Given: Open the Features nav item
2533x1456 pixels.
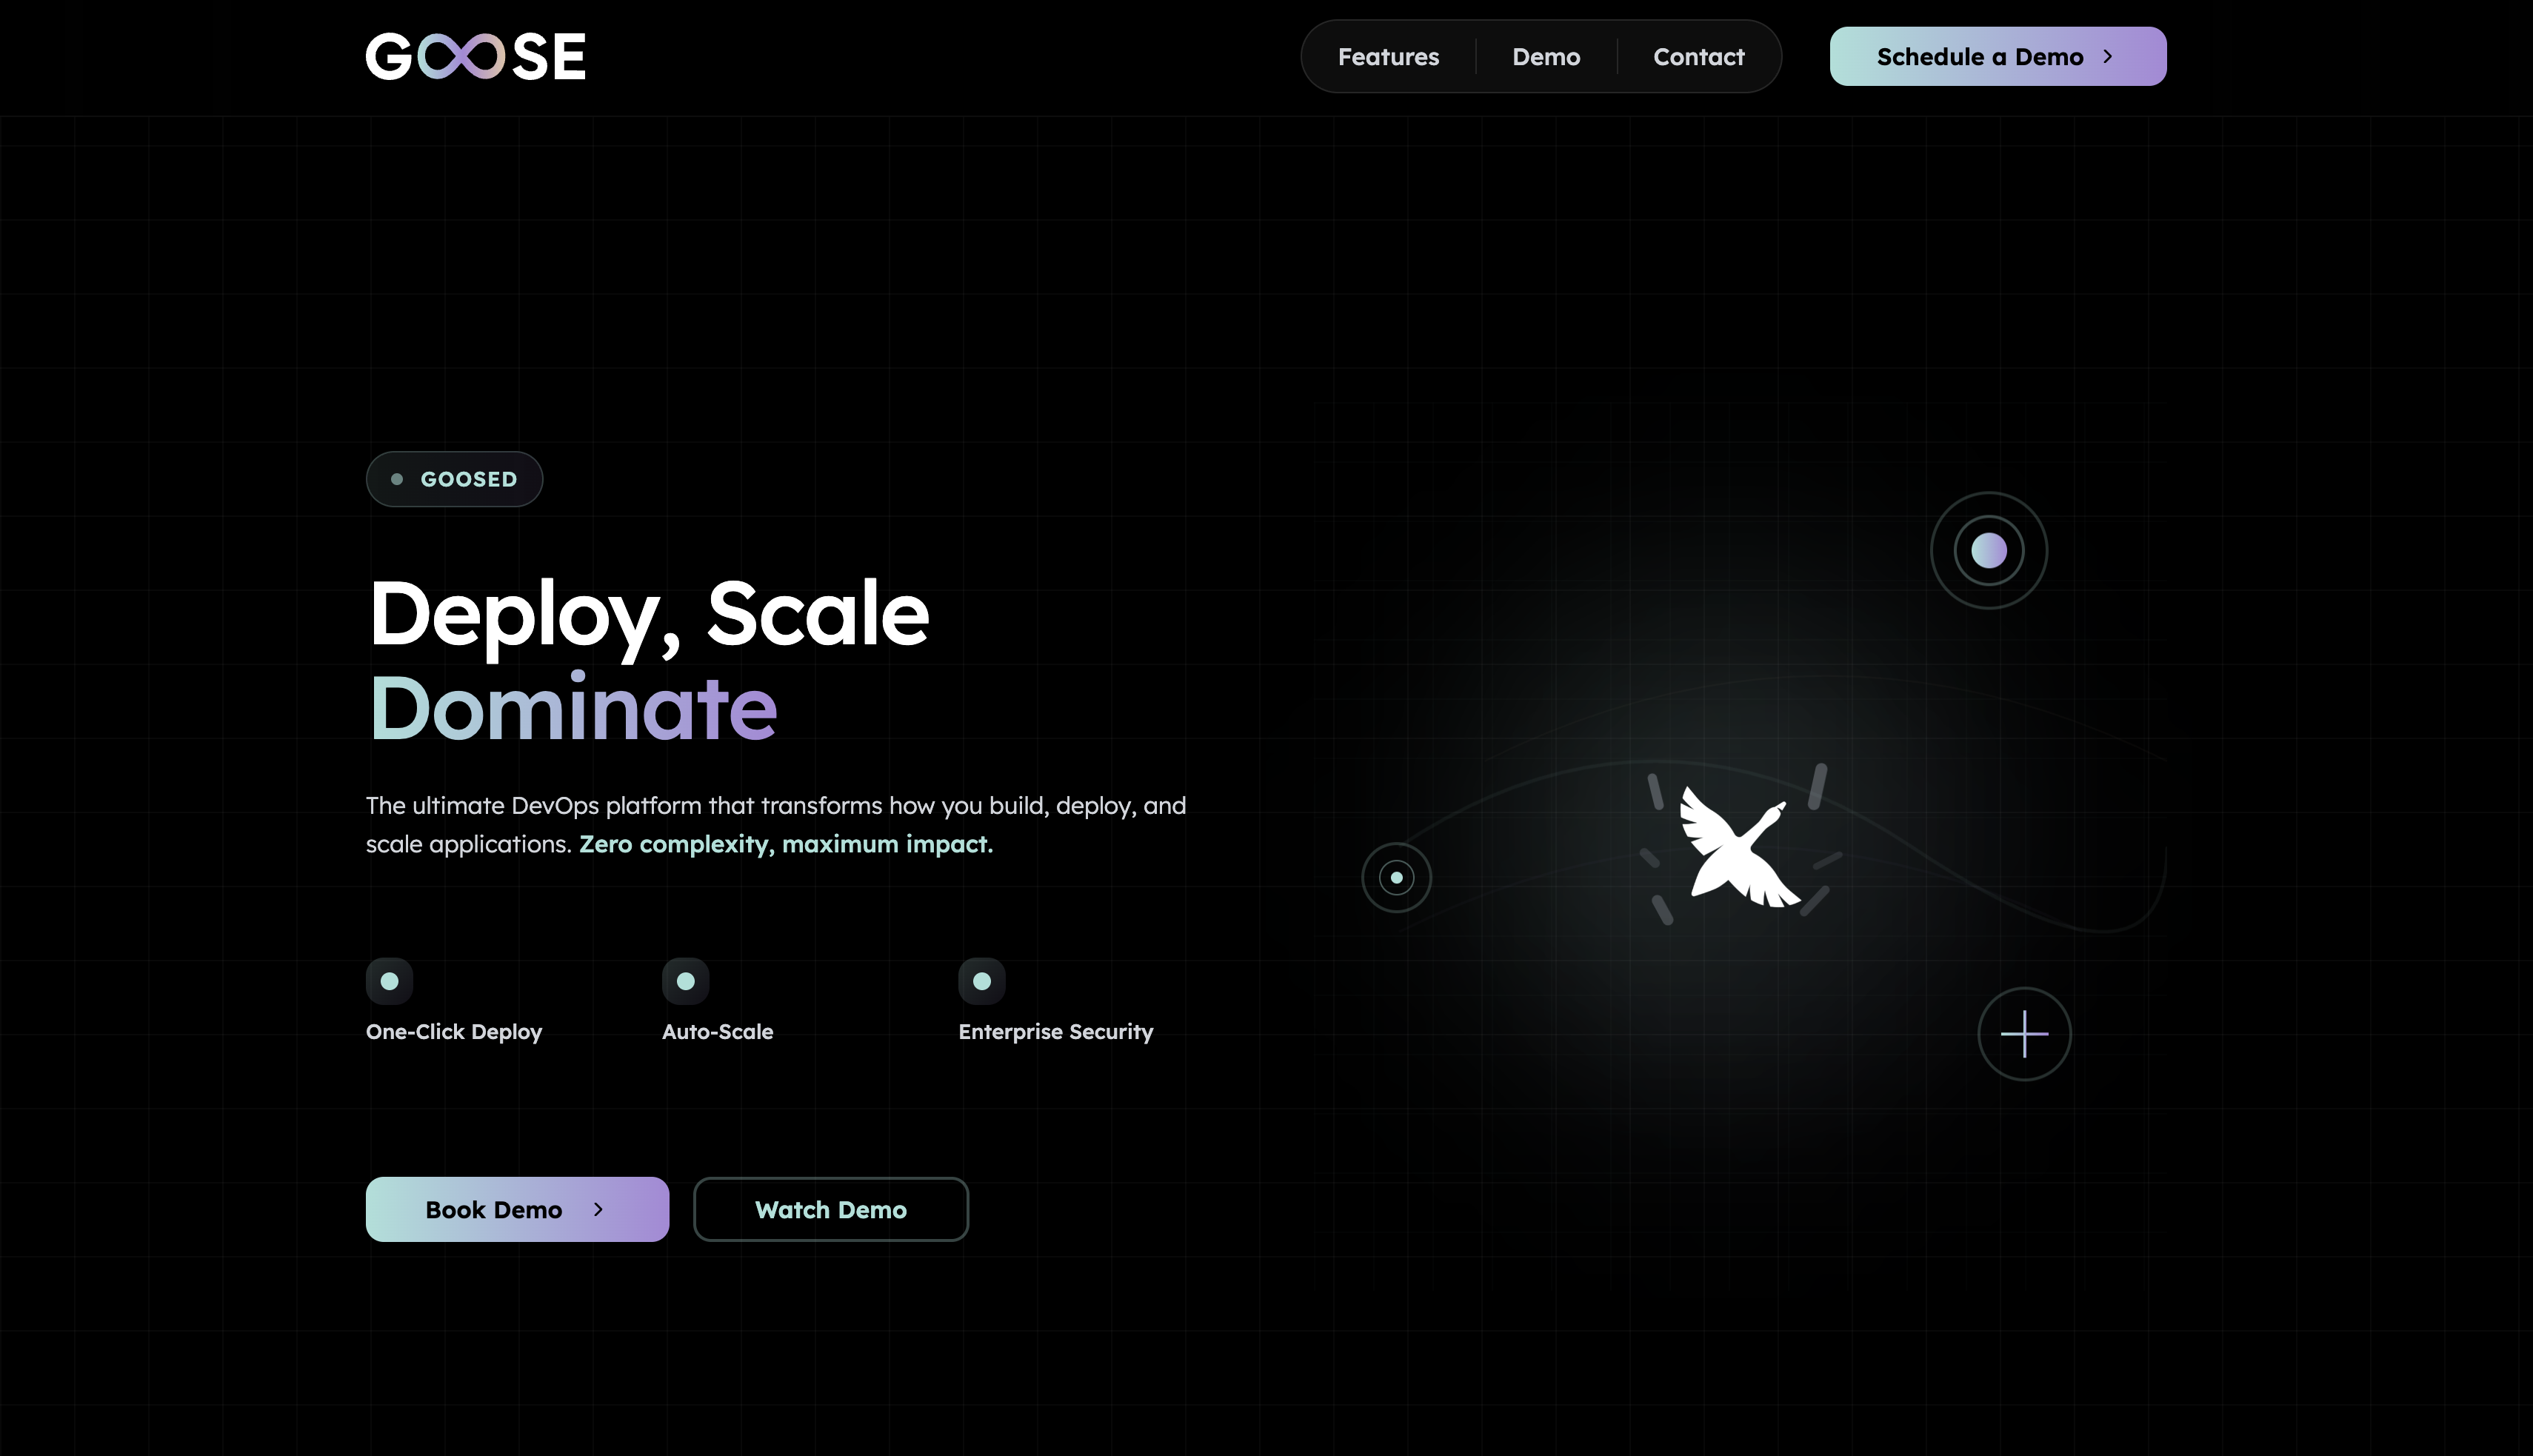Looking at the screenshot, I should pyautogui.click(x=1388, y=57).
